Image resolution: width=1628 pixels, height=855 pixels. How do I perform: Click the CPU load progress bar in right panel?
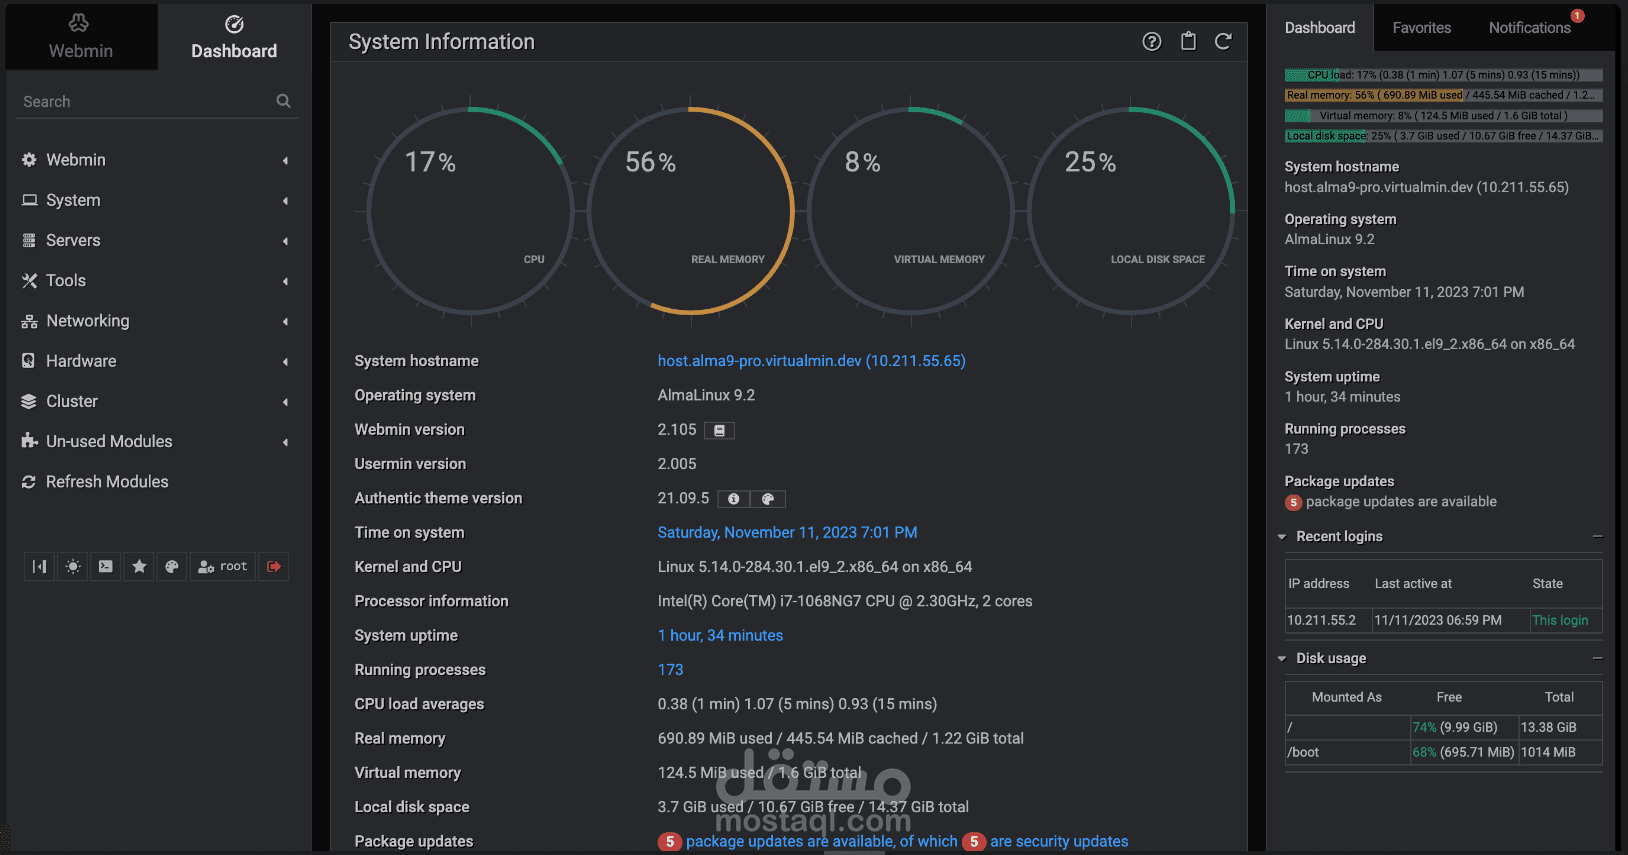click(x=1444, y=75)
